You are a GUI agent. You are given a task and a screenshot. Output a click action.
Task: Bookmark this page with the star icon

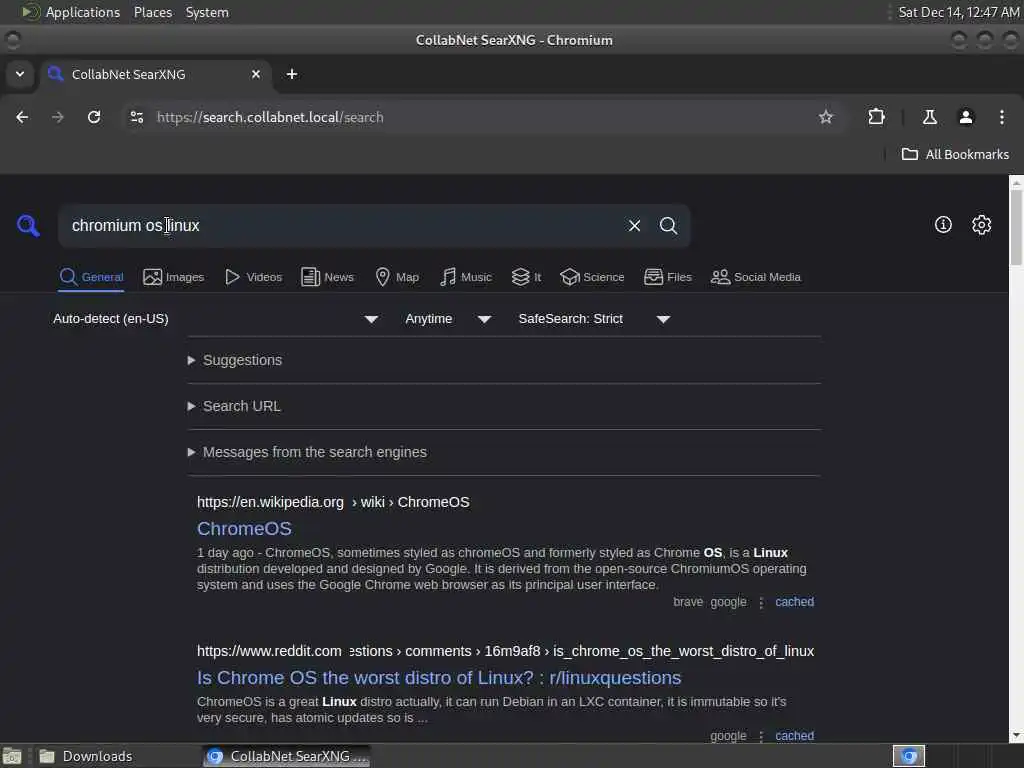coord(826,117)
